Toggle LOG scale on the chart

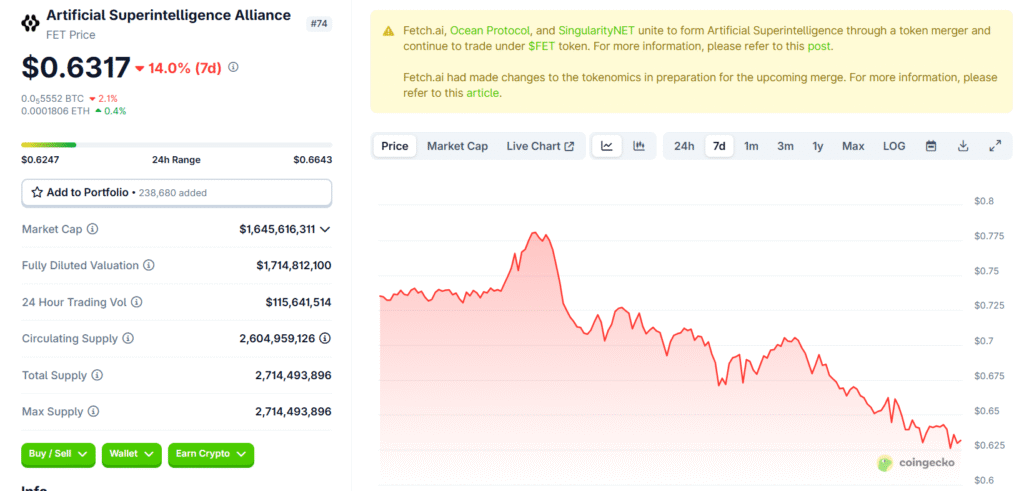pyautogui.click(x=894, y=146)
